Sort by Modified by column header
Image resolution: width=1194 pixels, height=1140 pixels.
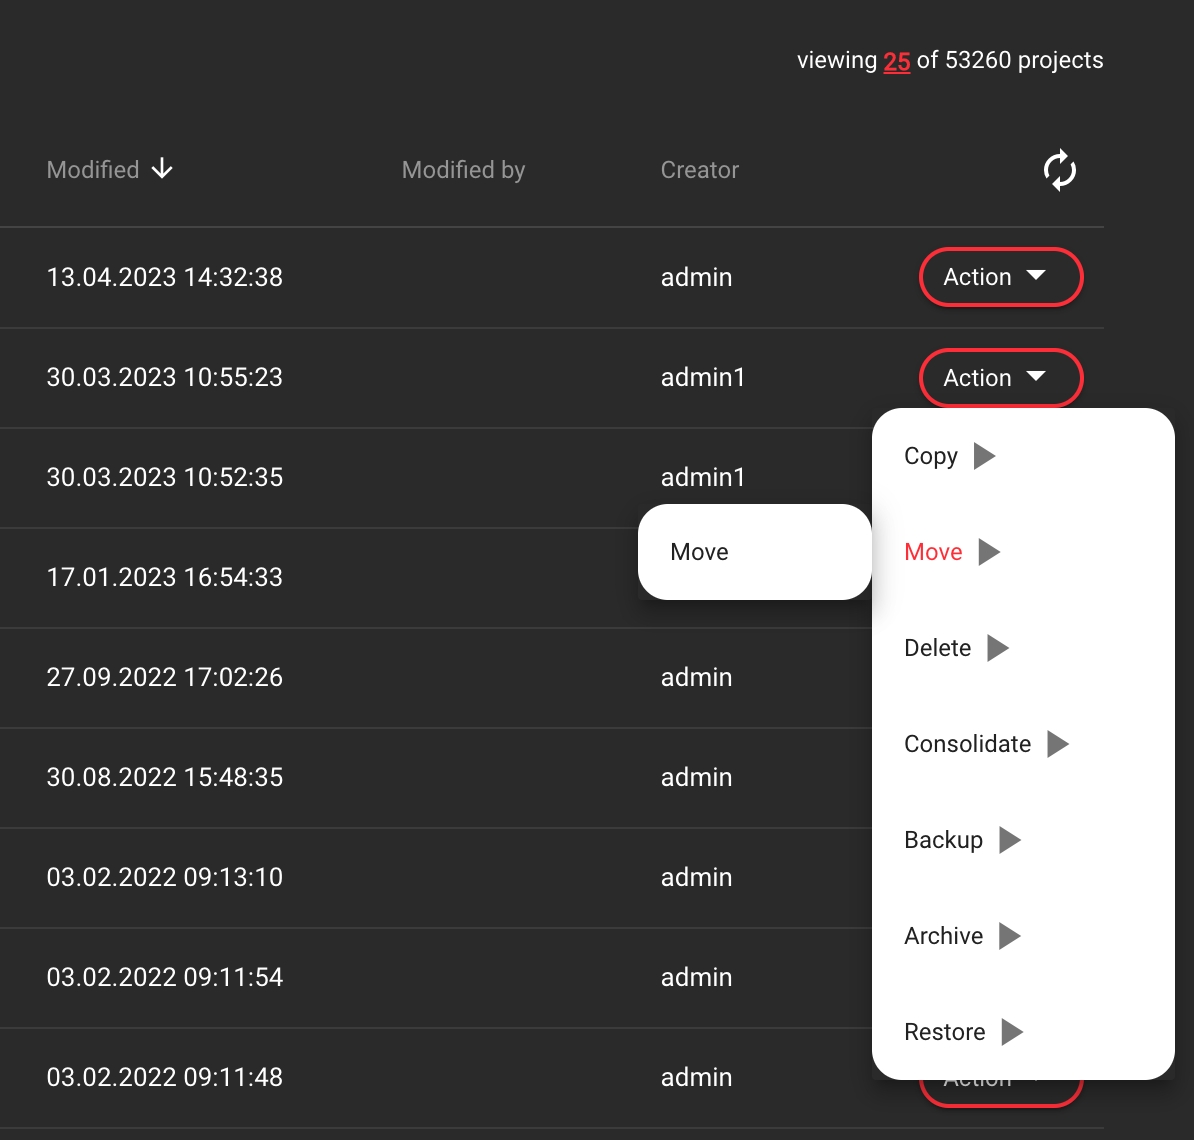pyautogui.click(x=463, y=170)
